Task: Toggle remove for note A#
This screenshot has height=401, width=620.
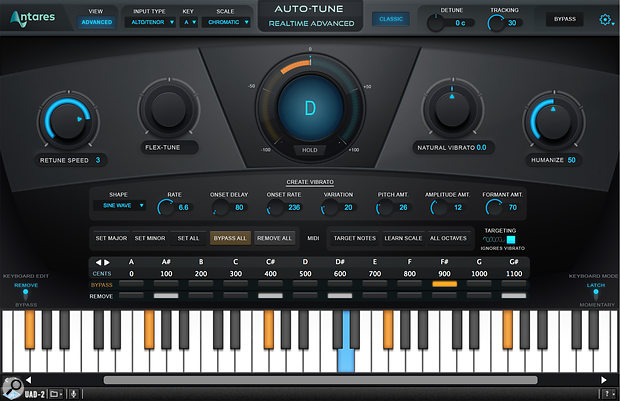Action: (166, 295)
